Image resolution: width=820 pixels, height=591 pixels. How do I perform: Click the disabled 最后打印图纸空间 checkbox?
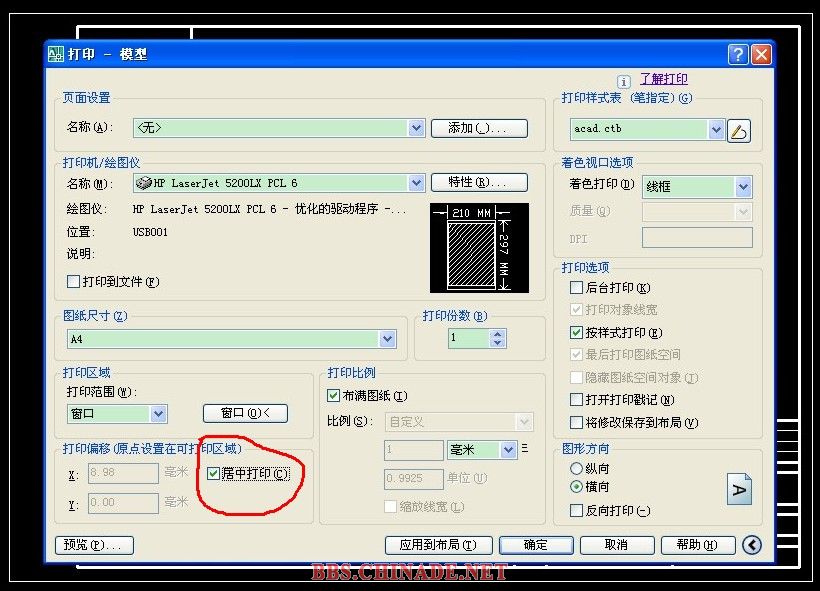(576, 355)
